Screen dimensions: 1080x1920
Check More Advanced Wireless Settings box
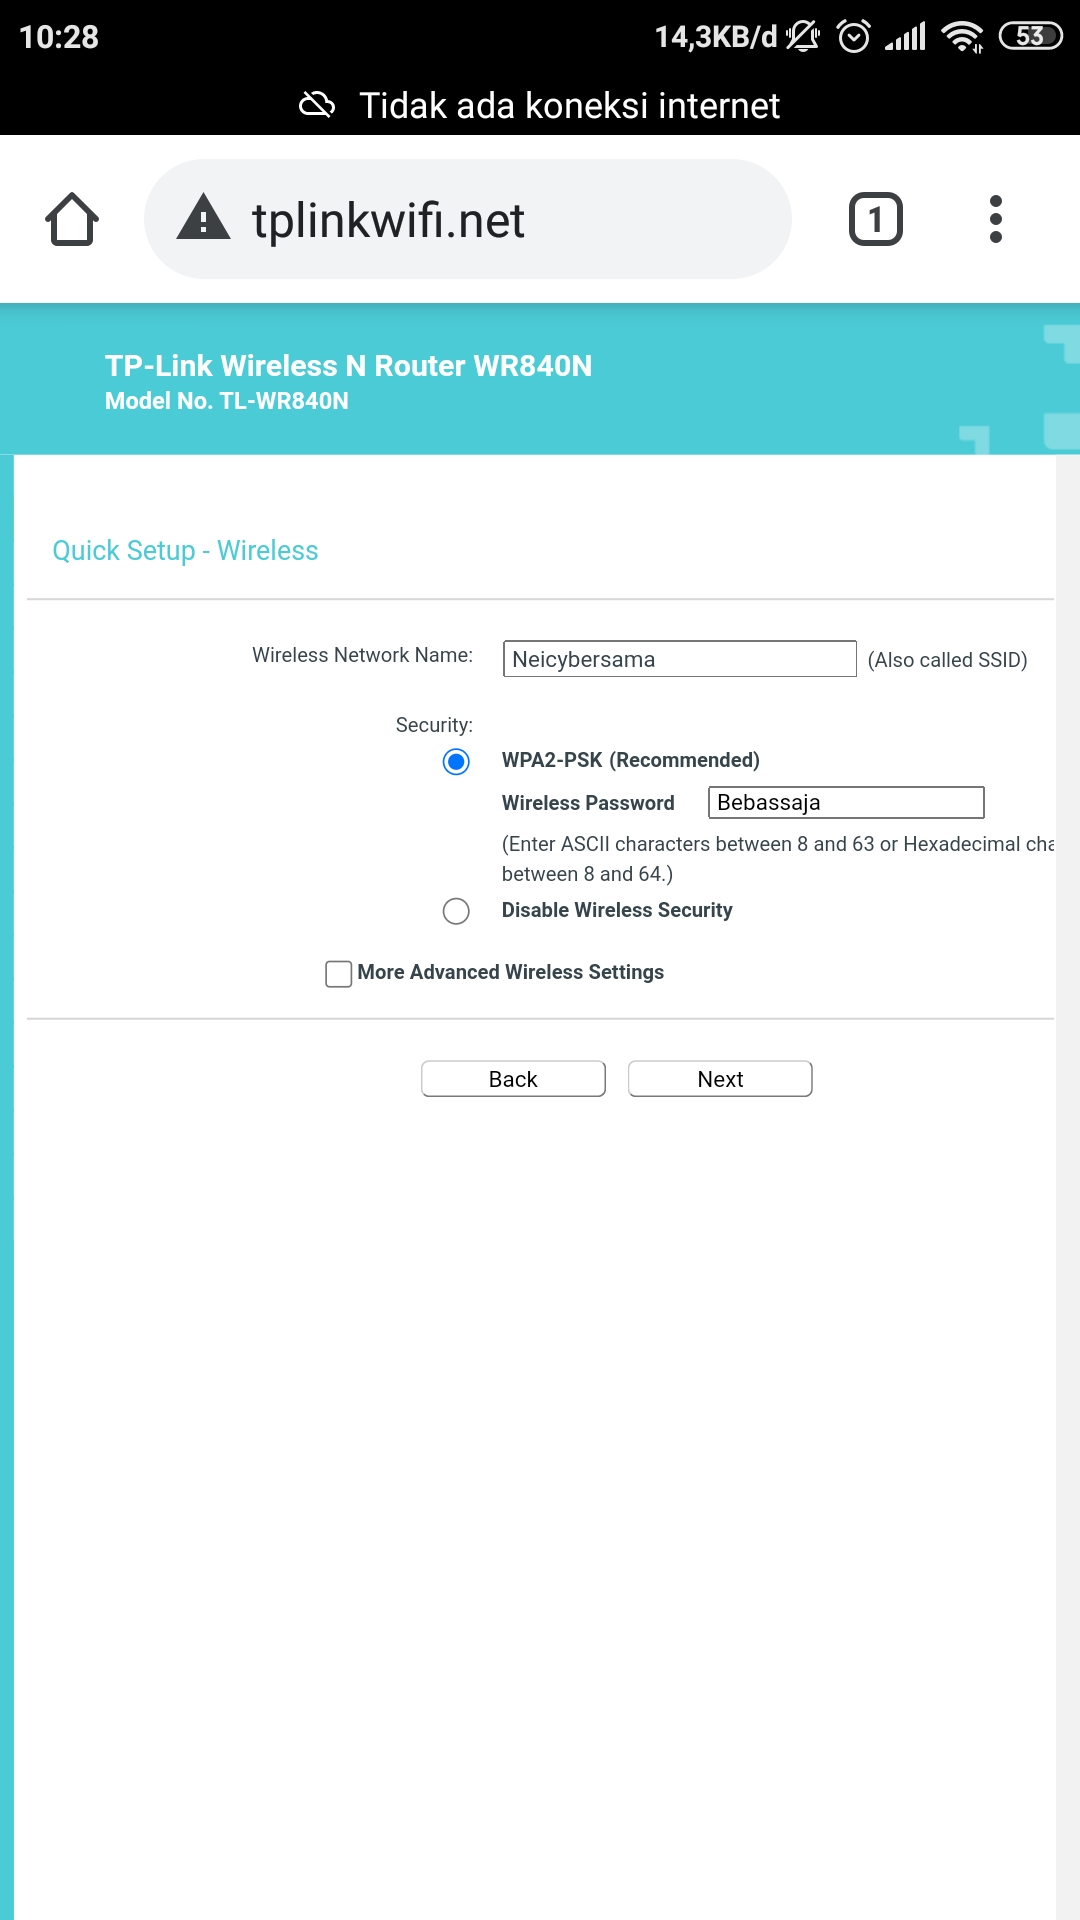point(339,973)
